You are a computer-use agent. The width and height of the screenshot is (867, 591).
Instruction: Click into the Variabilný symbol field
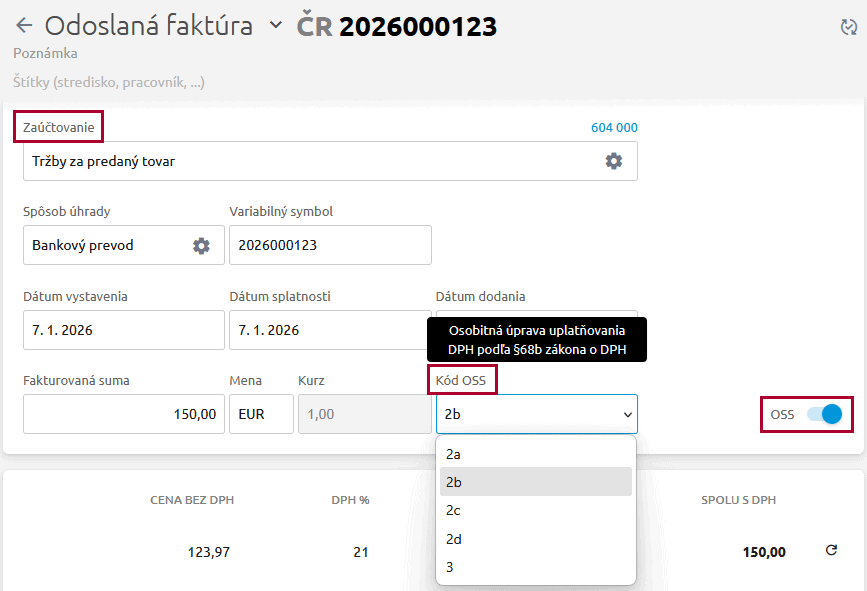coord(330,245)
